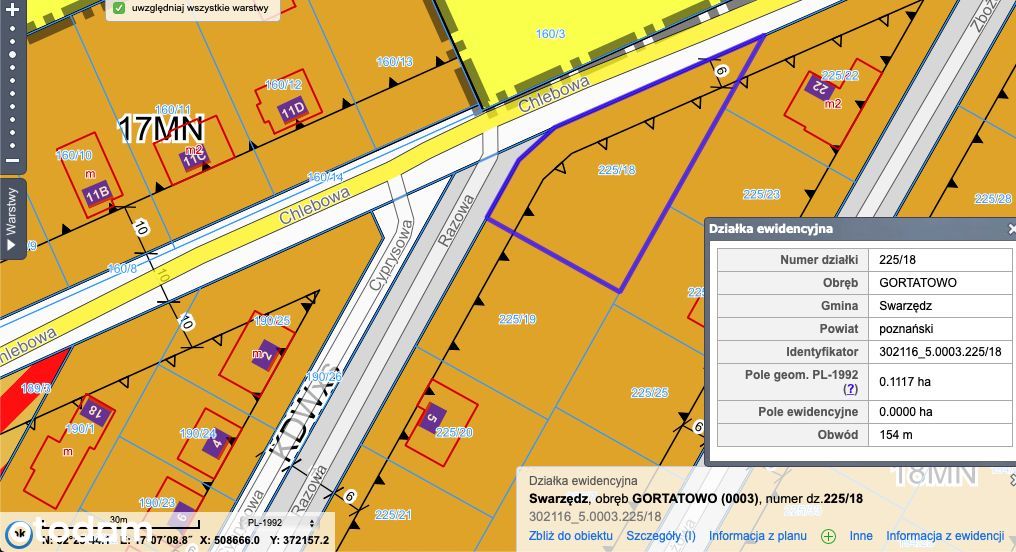Click parcel label 160/10 on map
Image resolution: width=1016 pixels, height=552 pixels.
74,155
